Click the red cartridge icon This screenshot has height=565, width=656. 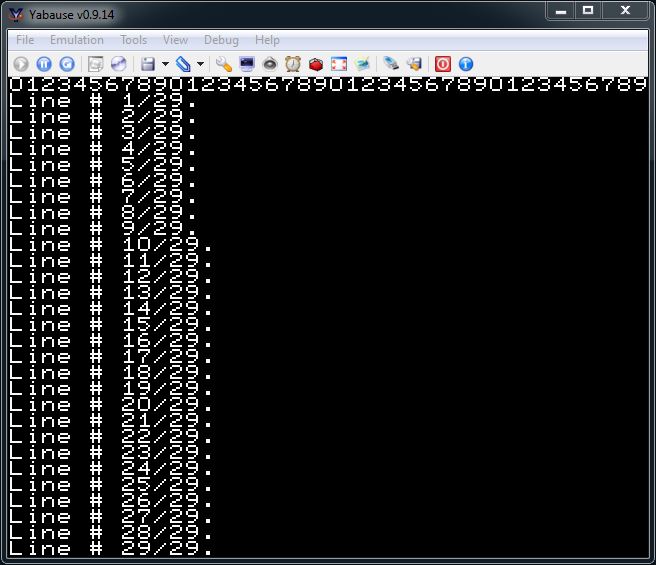point(316,64)
